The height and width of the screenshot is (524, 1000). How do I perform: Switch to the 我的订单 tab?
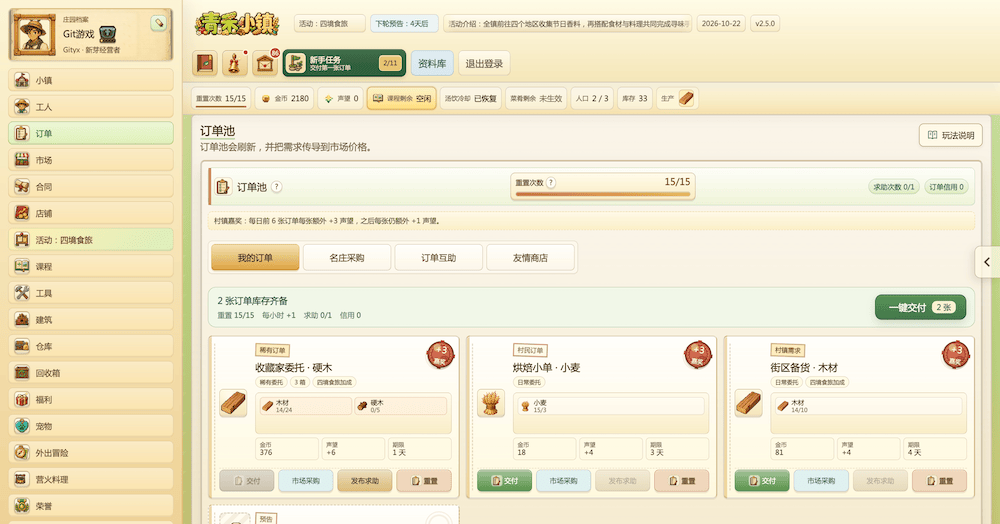pyautogui.click(x=255, y=258)
